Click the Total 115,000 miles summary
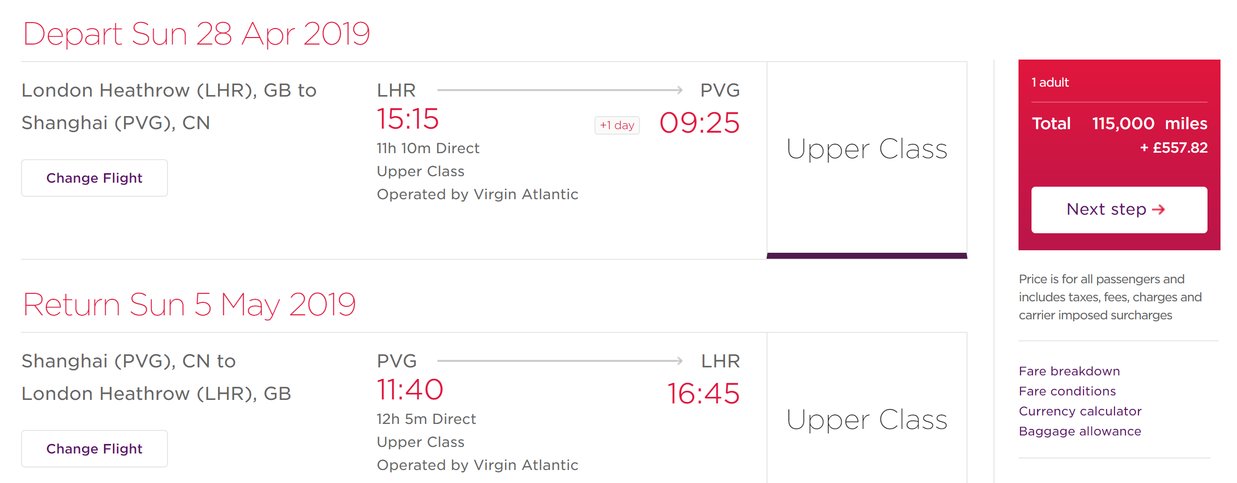 (x=1119, y=124)
